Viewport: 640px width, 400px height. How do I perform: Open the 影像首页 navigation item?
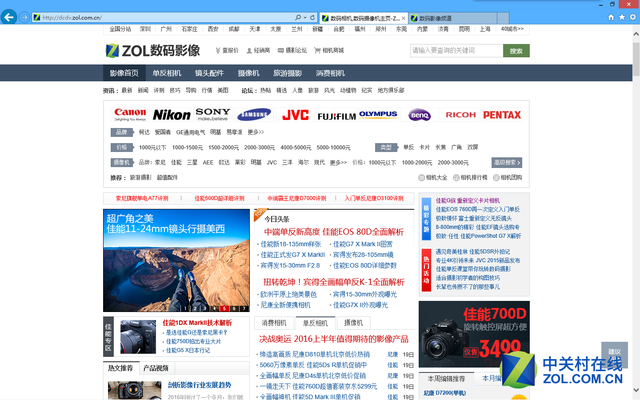(124, 73)
